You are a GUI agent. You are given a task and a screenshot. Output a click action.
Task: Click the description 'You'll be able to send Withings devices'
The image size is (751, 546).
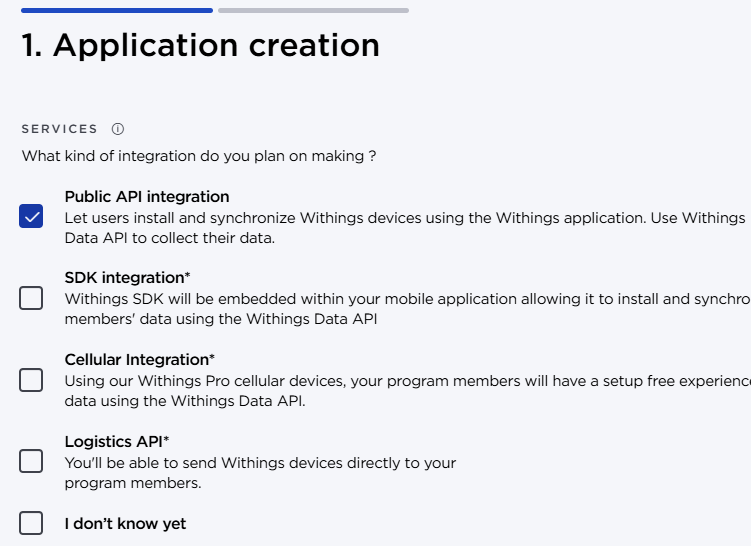click(x=260, y=473)
